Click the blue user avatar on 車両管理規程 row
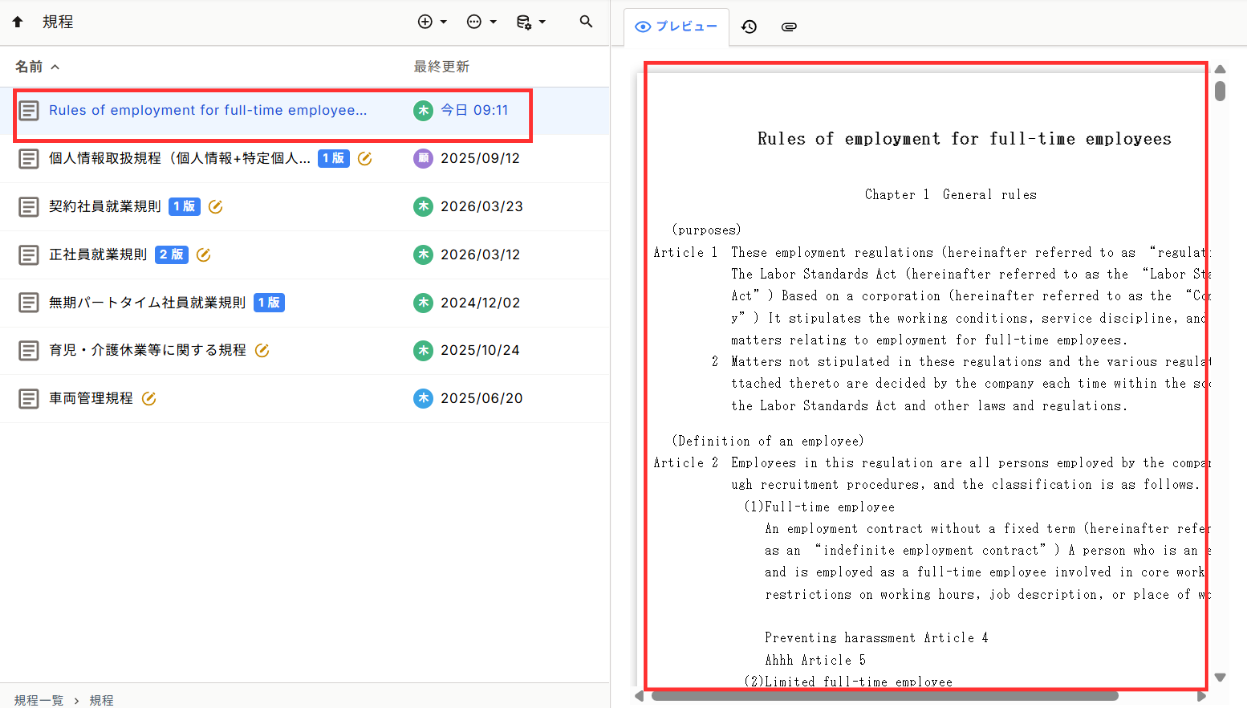Viewport: 1247px width, 708px height. [x=423, y=399]
